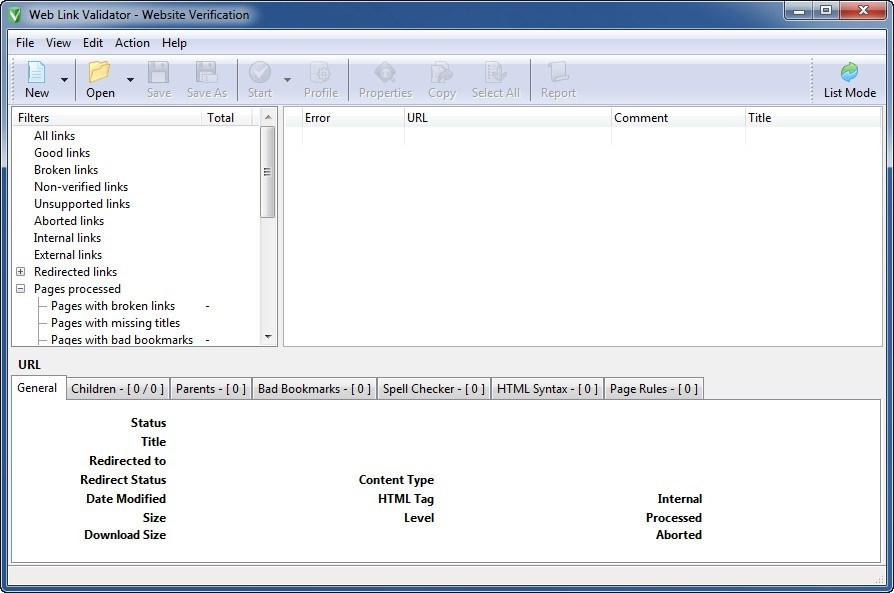Viewport: 894px width, 593px height.
Task: Open the View menu
Action: pyautogui.click(x=58, y=43)
